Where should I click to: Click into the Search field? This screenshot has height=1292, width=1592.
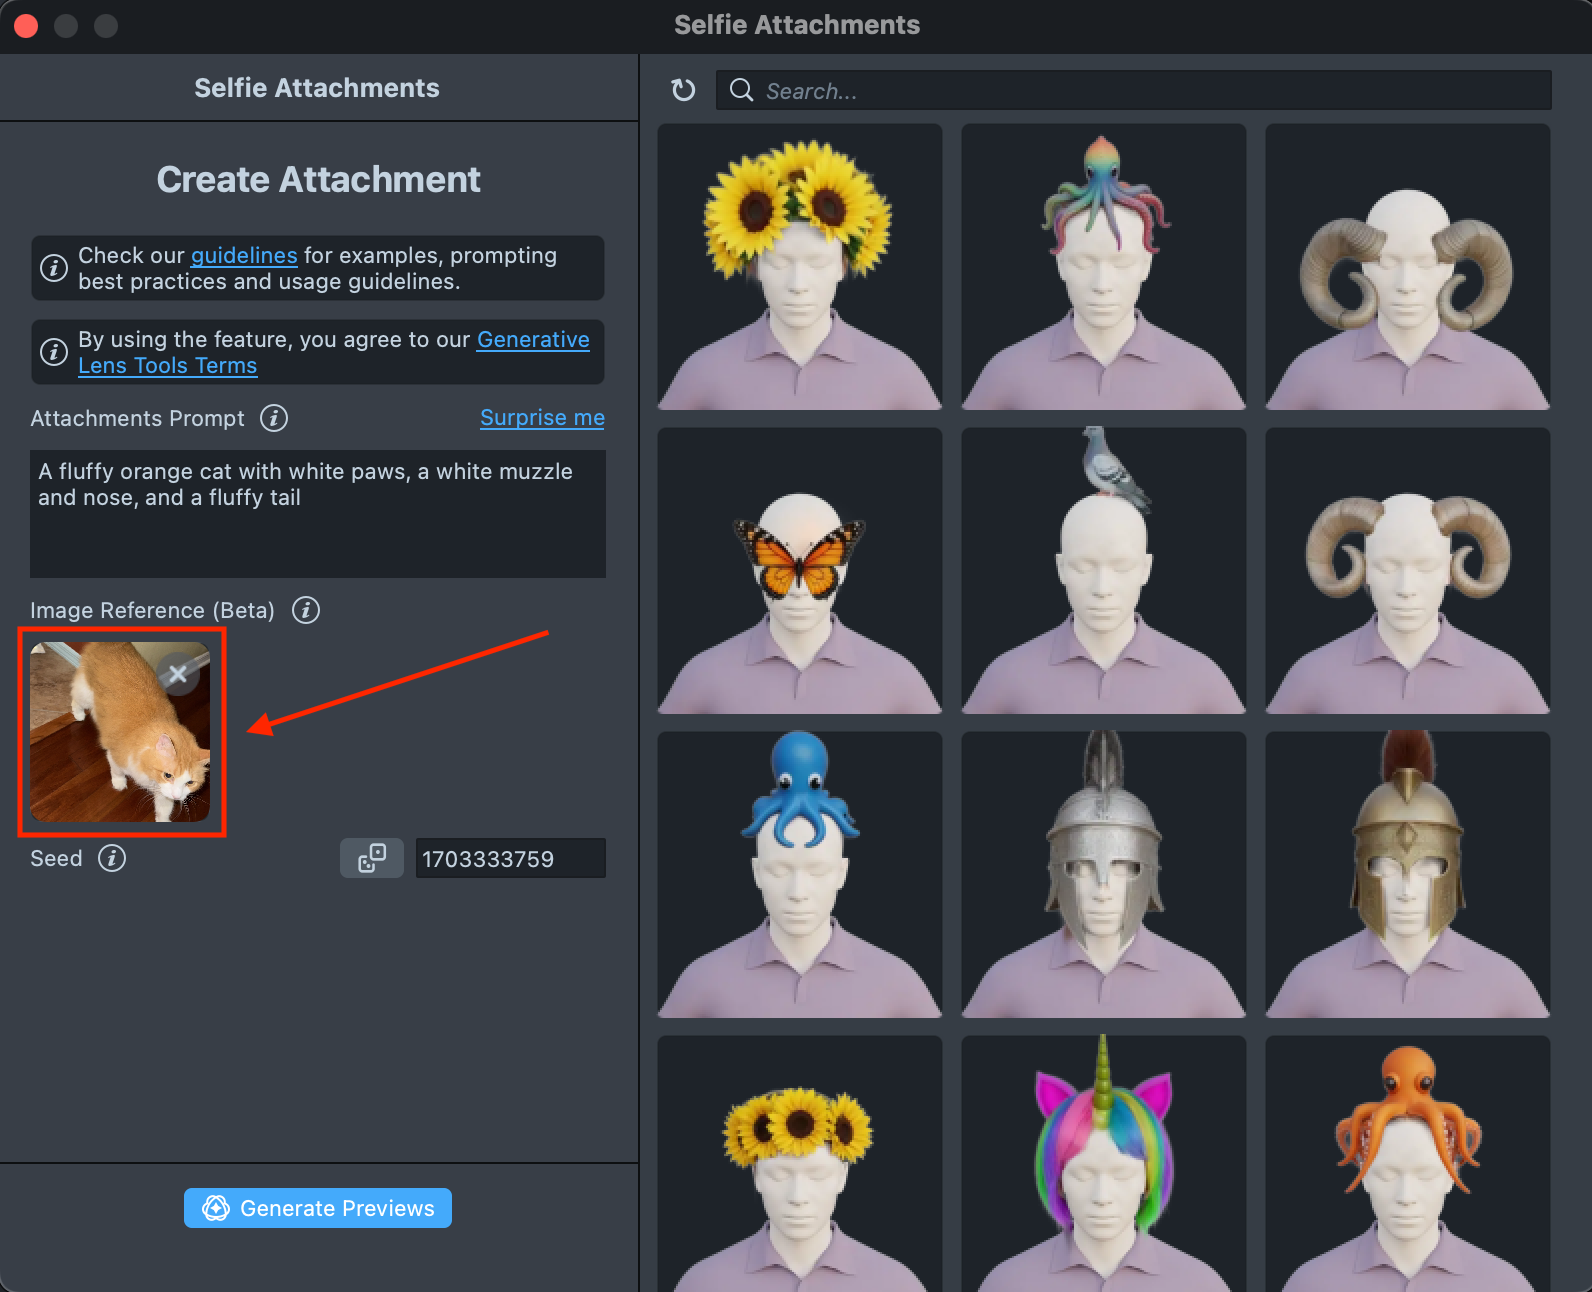1150,91
